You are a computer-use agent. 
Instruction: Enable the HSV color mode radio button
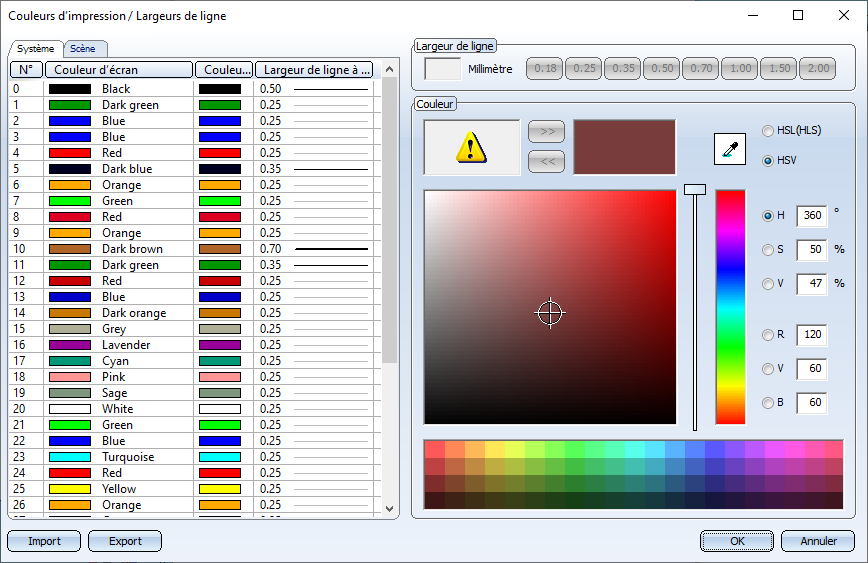point(768,160)
